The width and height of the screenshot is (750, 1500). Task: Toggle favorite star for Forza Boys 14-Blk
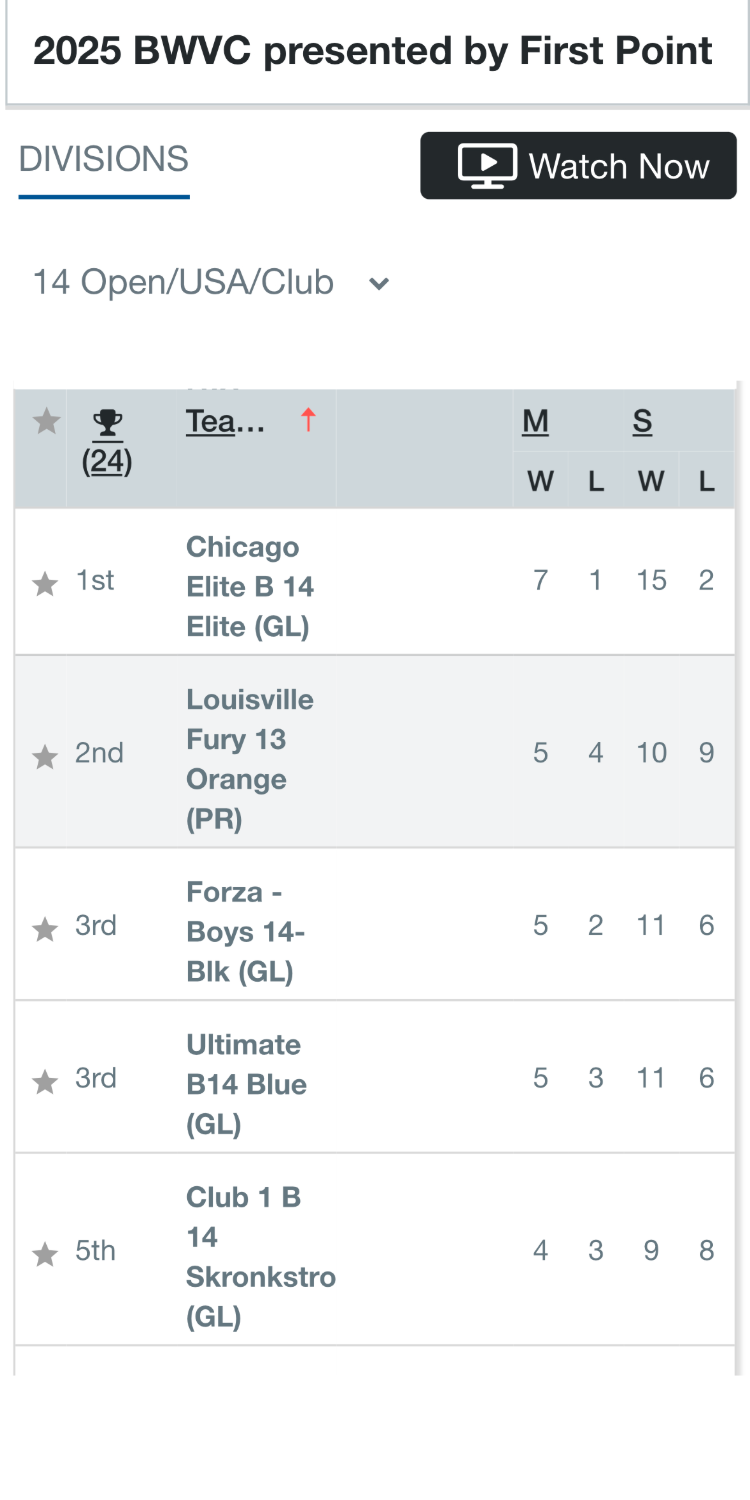point(45,930)
